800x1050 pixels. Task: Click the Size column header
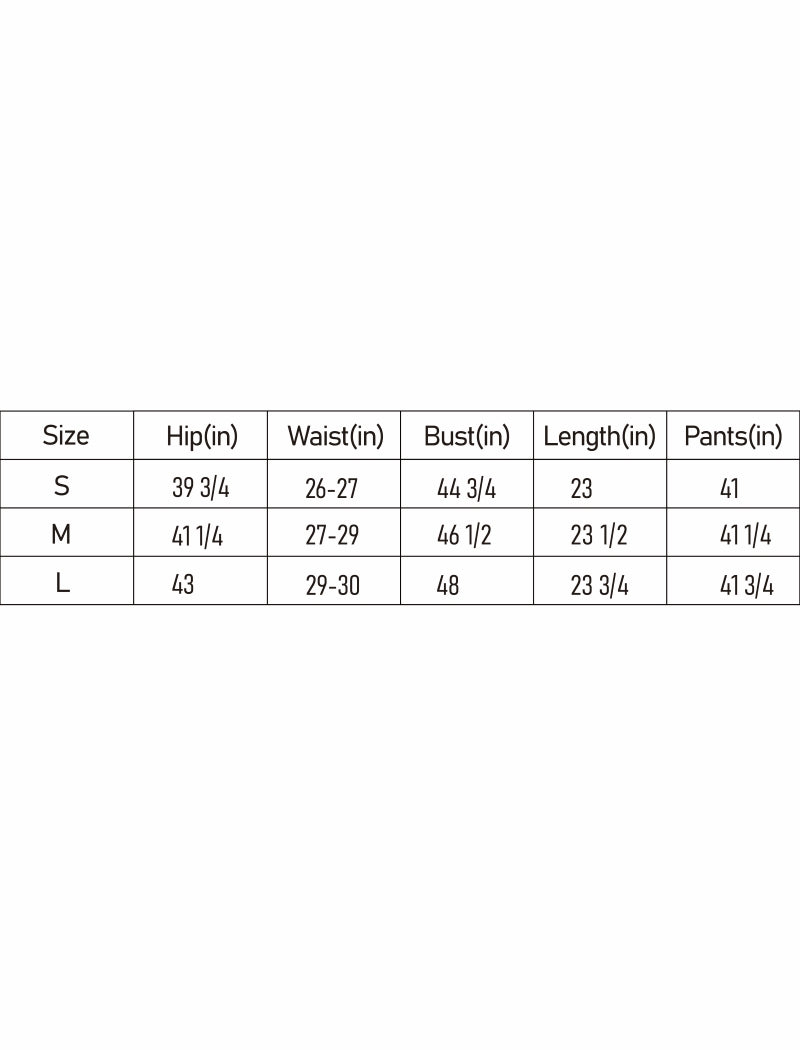tap(66, 435)
